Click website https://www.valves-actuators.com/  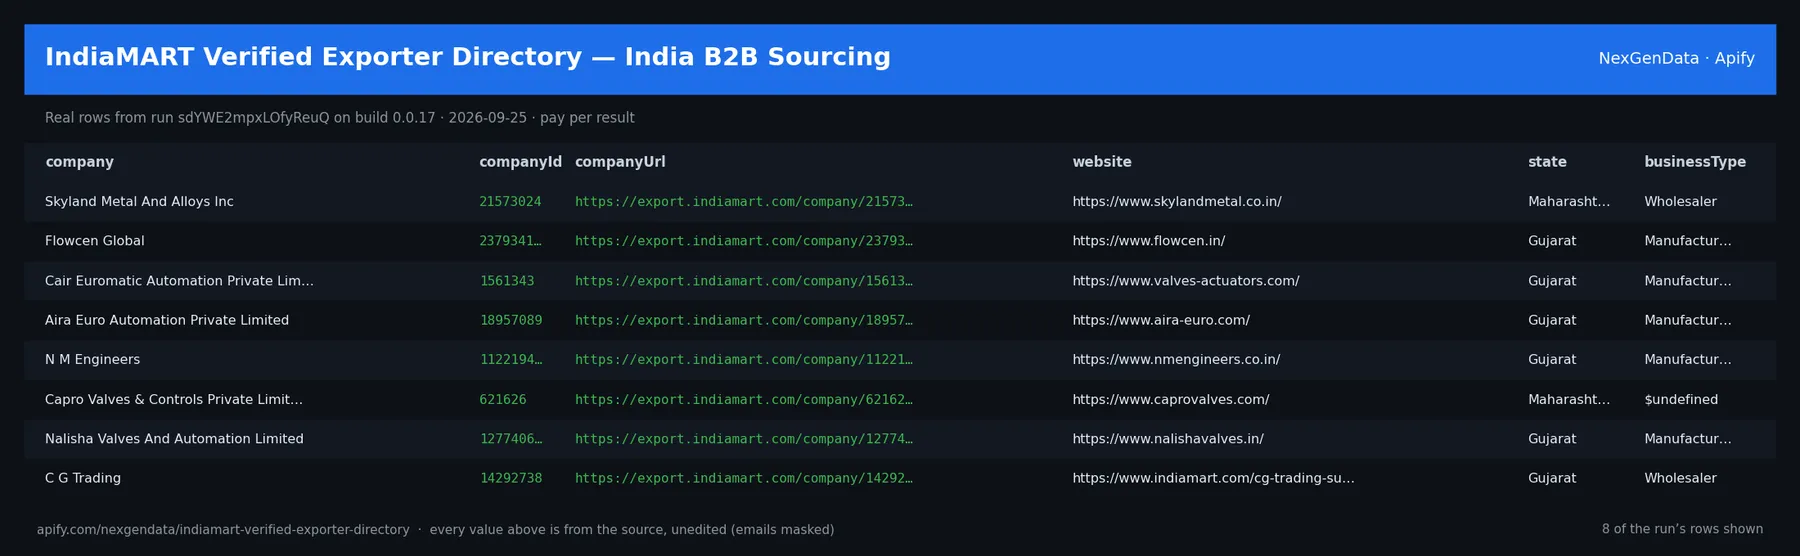(x=1186, y=281)
